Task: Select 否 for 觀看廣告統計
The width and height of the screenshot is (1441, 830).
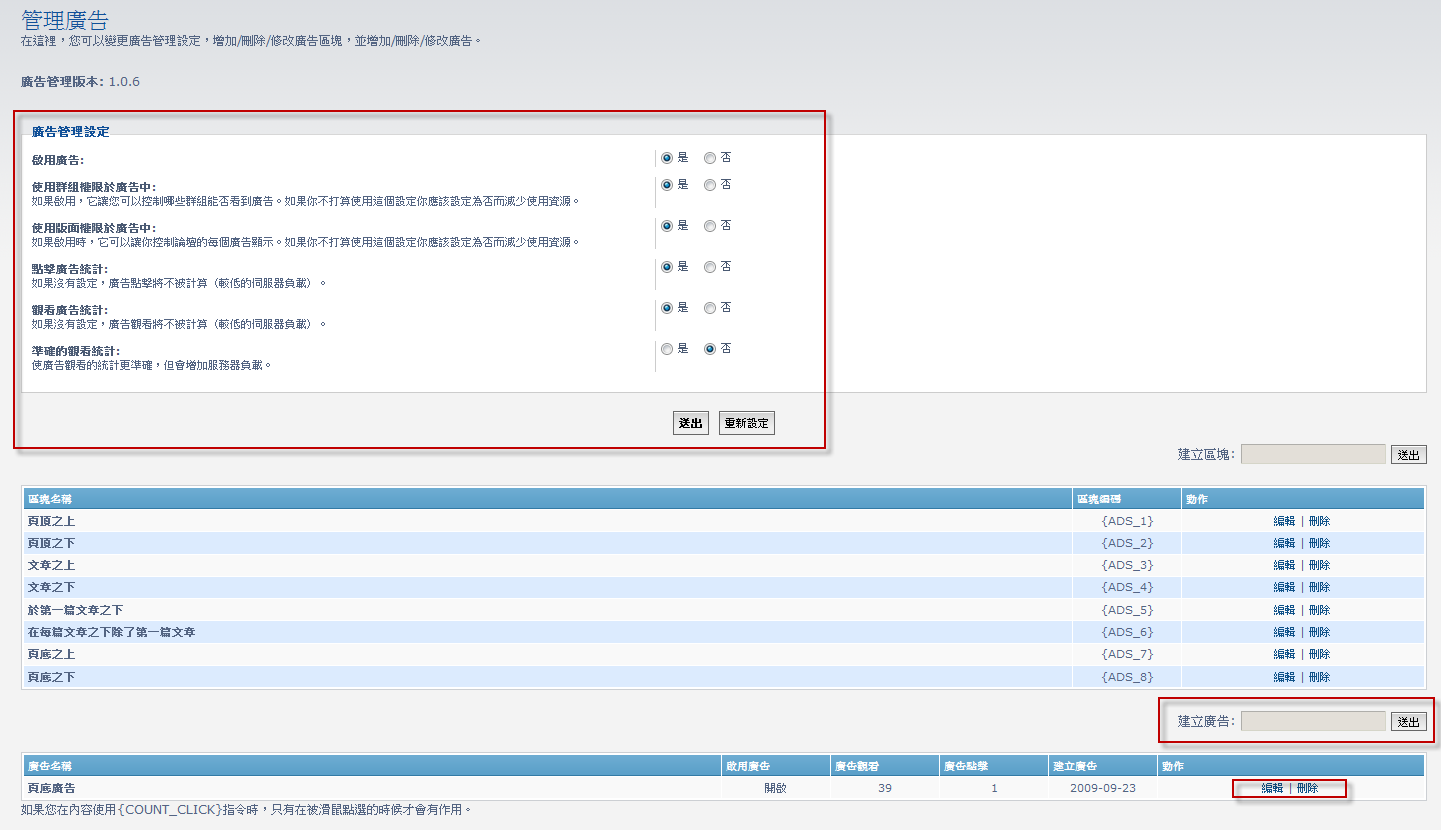Action: (x=710, y=308)
